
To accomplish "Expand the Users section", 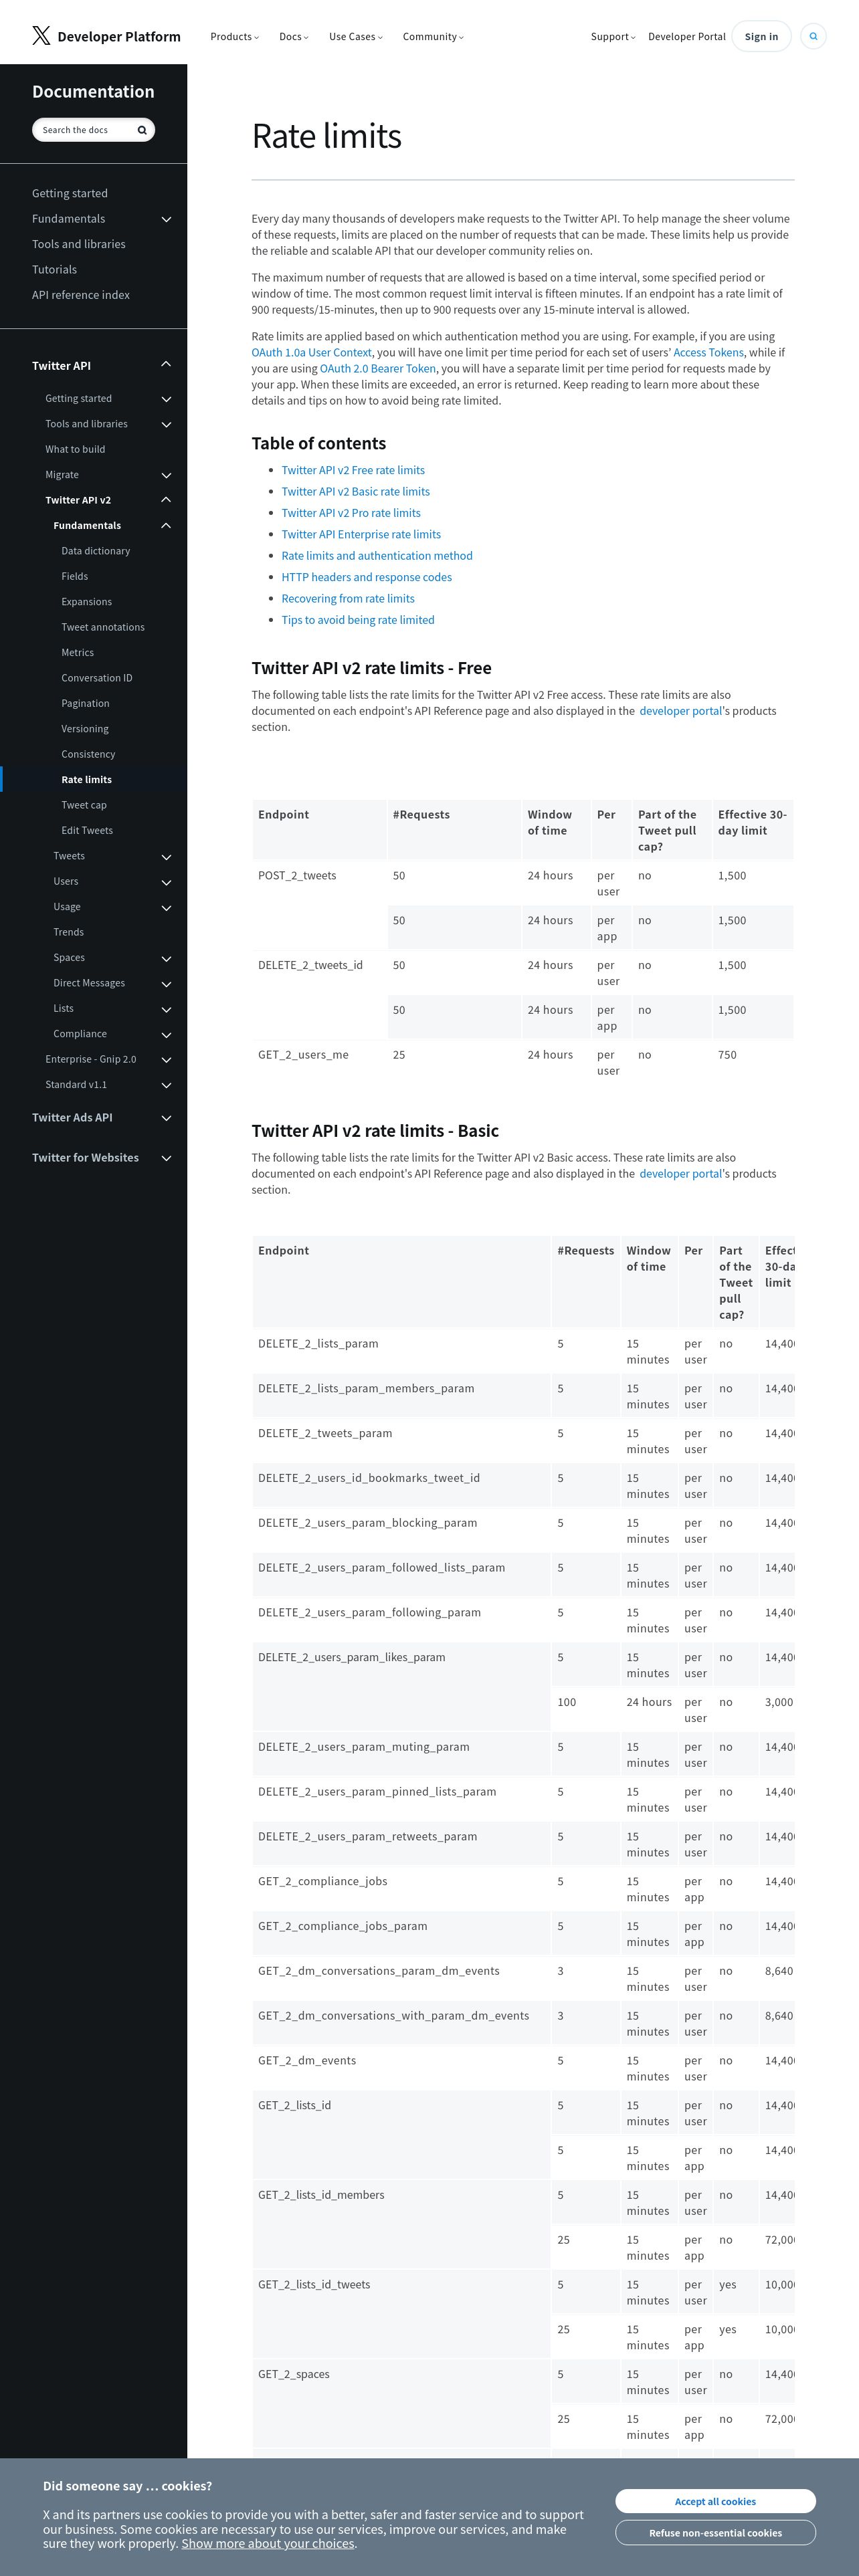I will [166, 882].
